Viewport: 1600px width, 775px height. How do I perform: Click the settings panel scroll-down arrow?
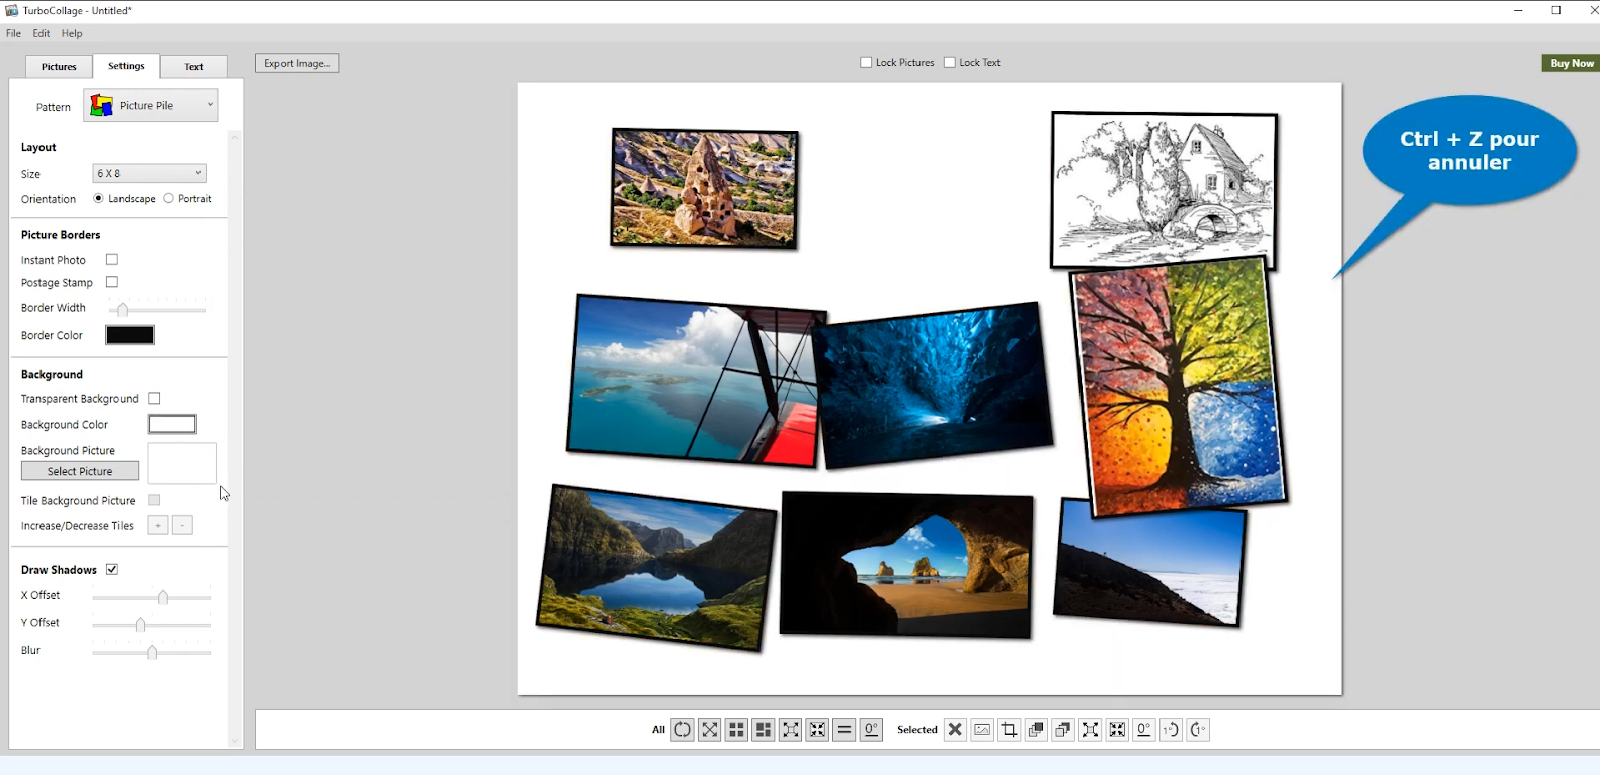[235, 742]
